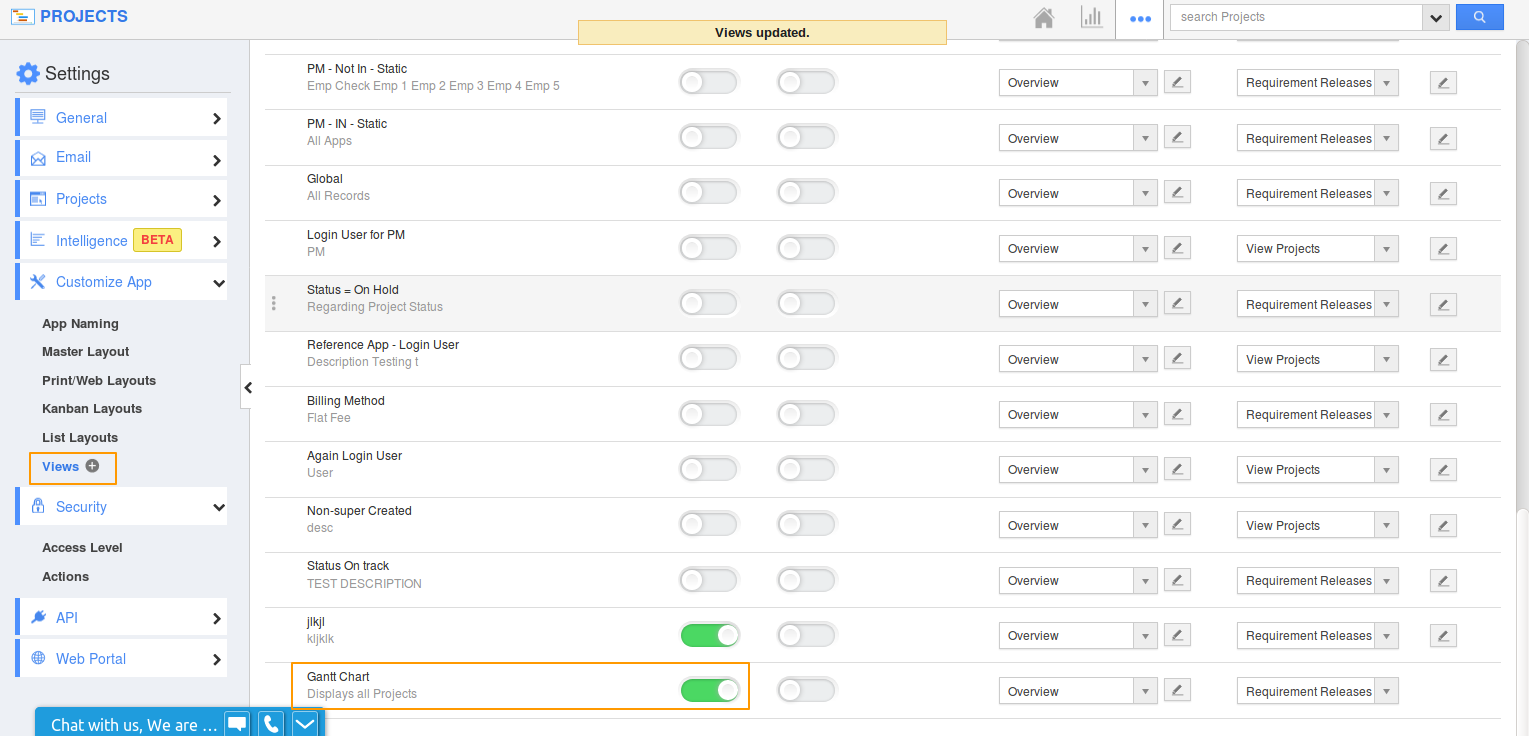Click the phone icon in chat widget

click(x=270, y=723)
